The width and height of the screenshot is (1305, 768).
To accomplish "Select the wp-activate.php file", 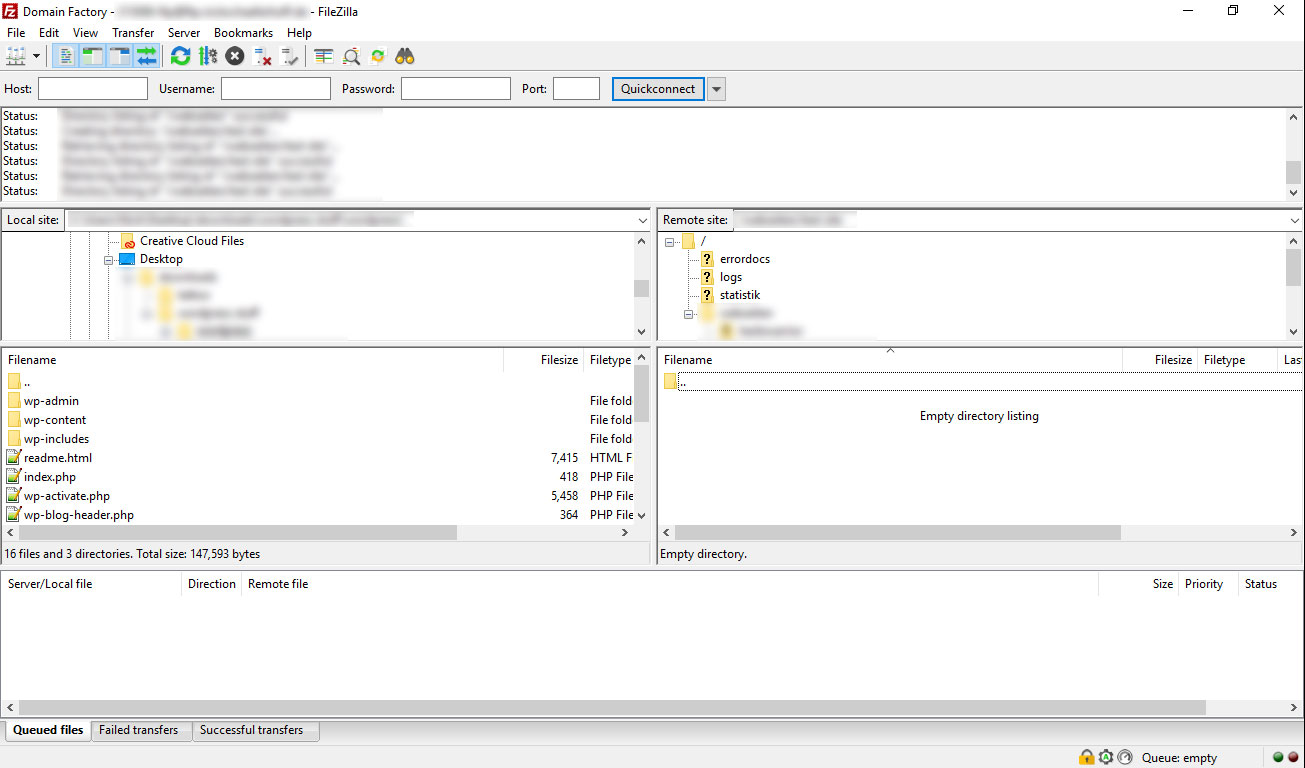I will point(67,496).
